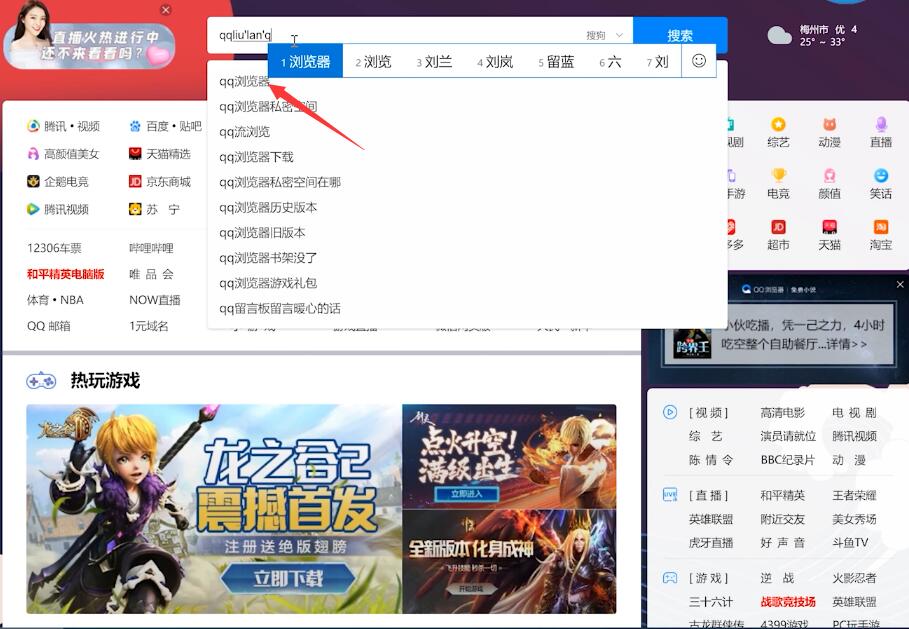Image resolution: width=909 pixels, height=629 pixels.
Task: Choose suggestion qq浏览器旧版本
Action: click(262, 232)
